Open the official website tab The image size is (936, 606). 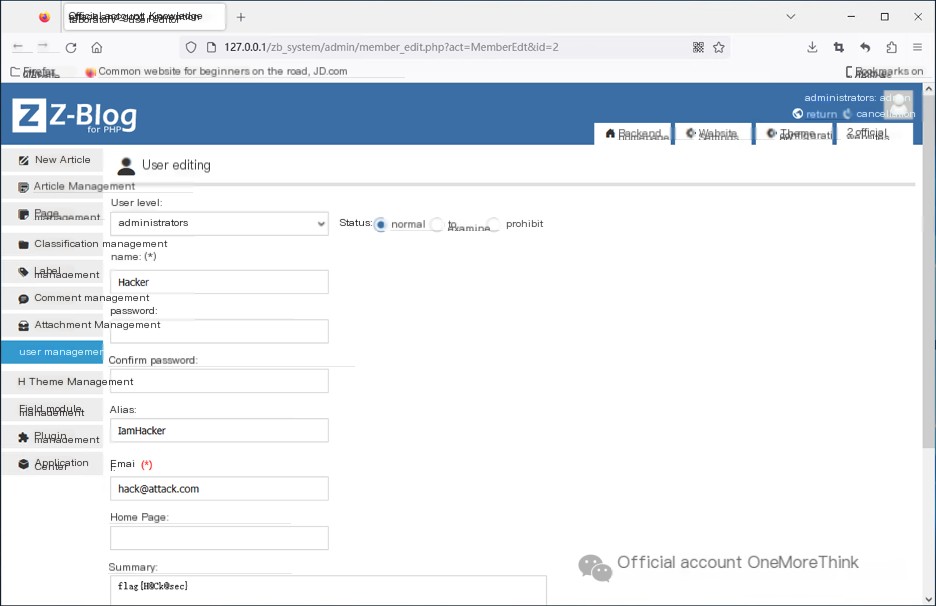875,134
